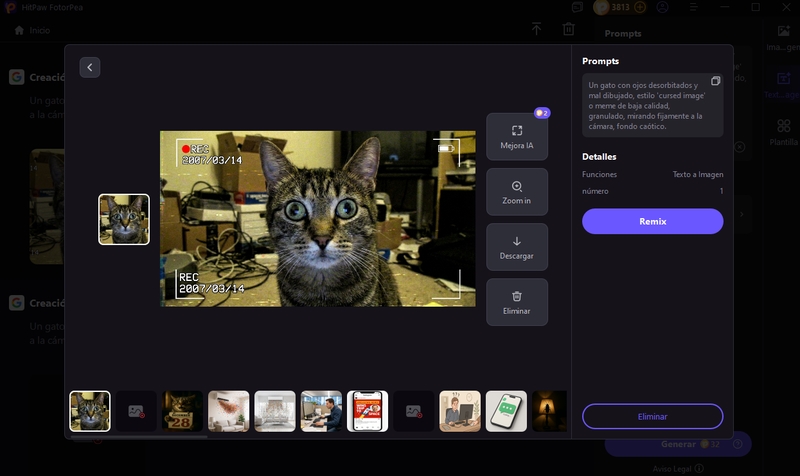
Task: Open the number 28 thumbnail in the filmstrip
Action: point(182,411)
